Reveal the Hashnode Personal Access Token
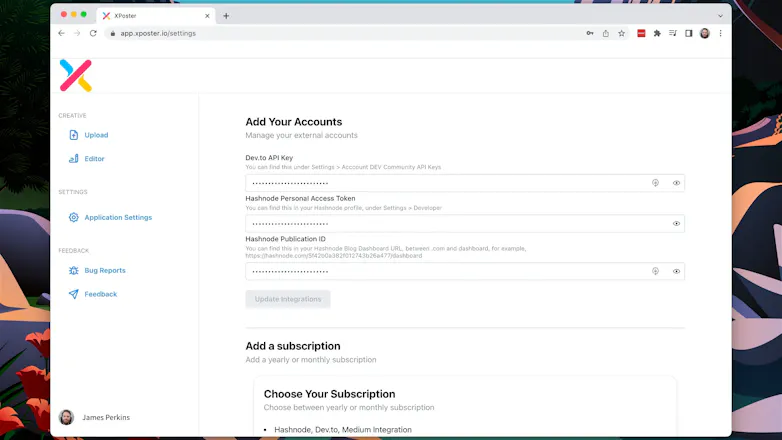Viewport: 782px width, 440px height. click(676, 223)
